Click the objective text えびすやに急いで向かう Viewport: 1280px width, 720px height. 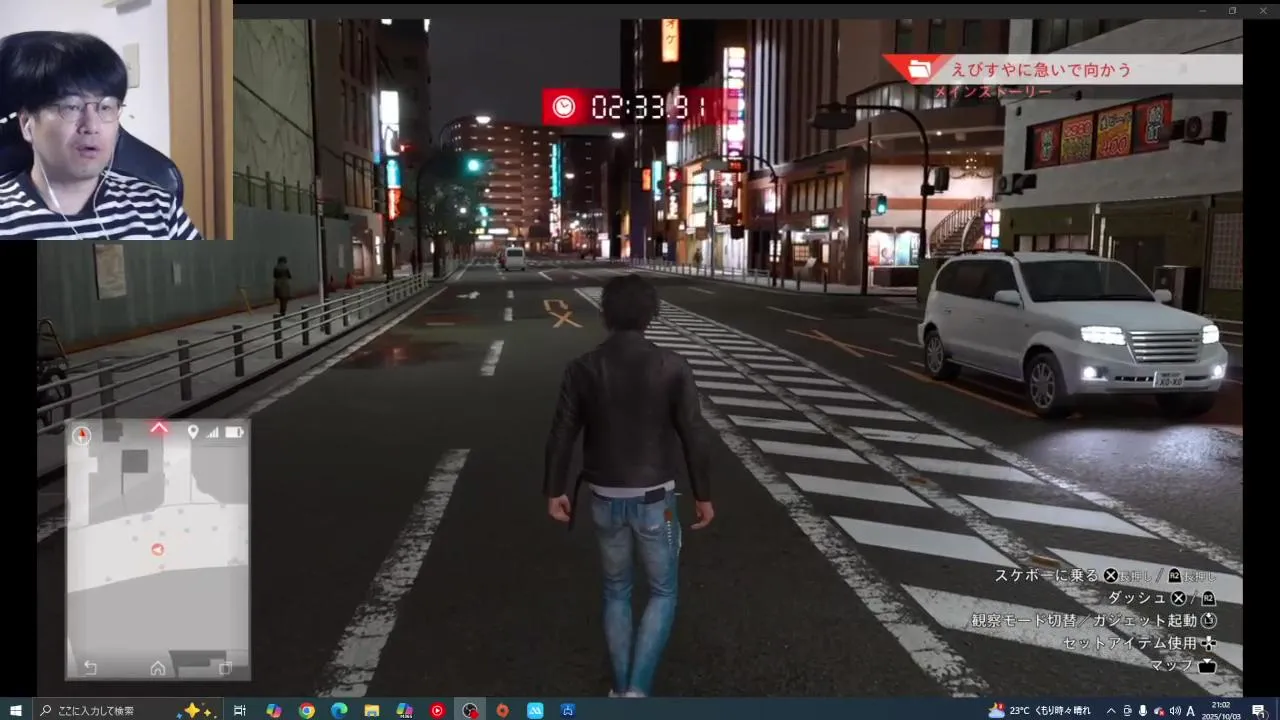click(1041, 69)
